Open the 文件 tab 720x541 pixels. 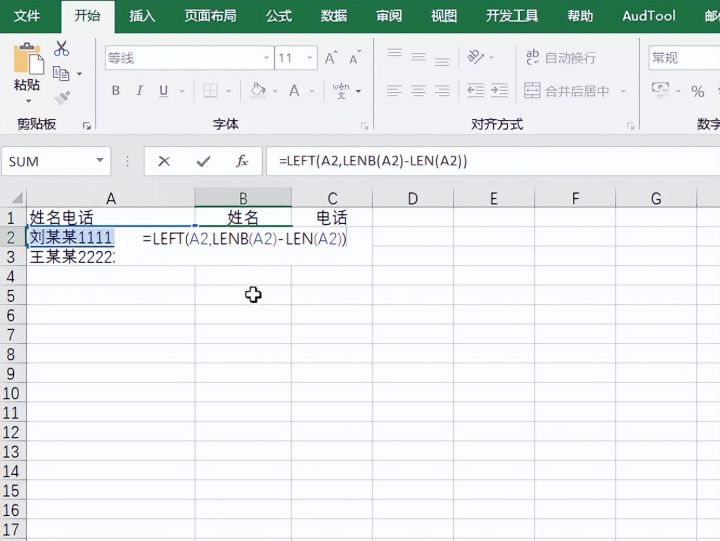(x=27, y=16)
